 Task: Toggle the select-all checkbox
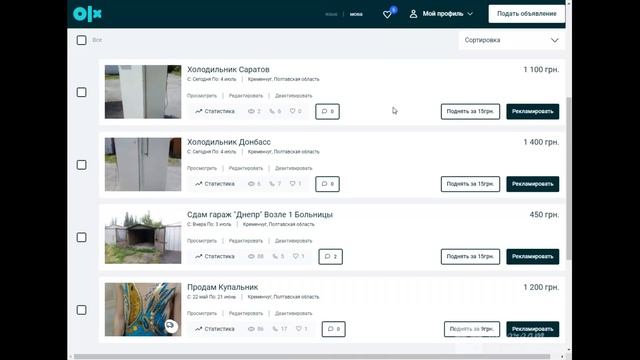coord(82,40)
